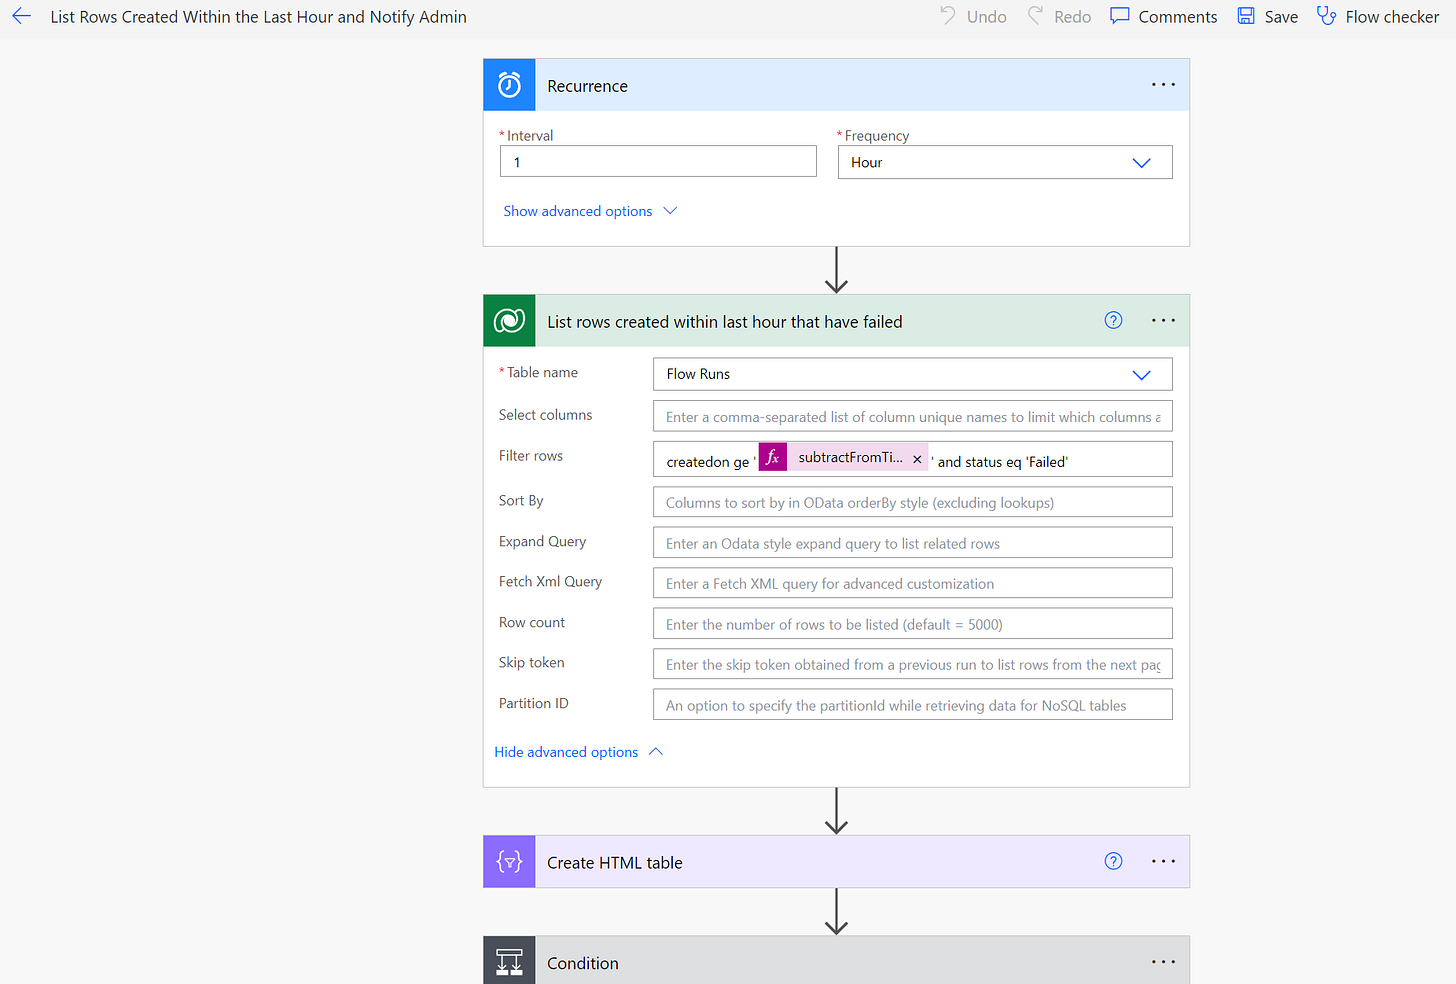This screenshot has width=1456, height=984.
Task: Expand the Condition card
Action: pos(836,961)
